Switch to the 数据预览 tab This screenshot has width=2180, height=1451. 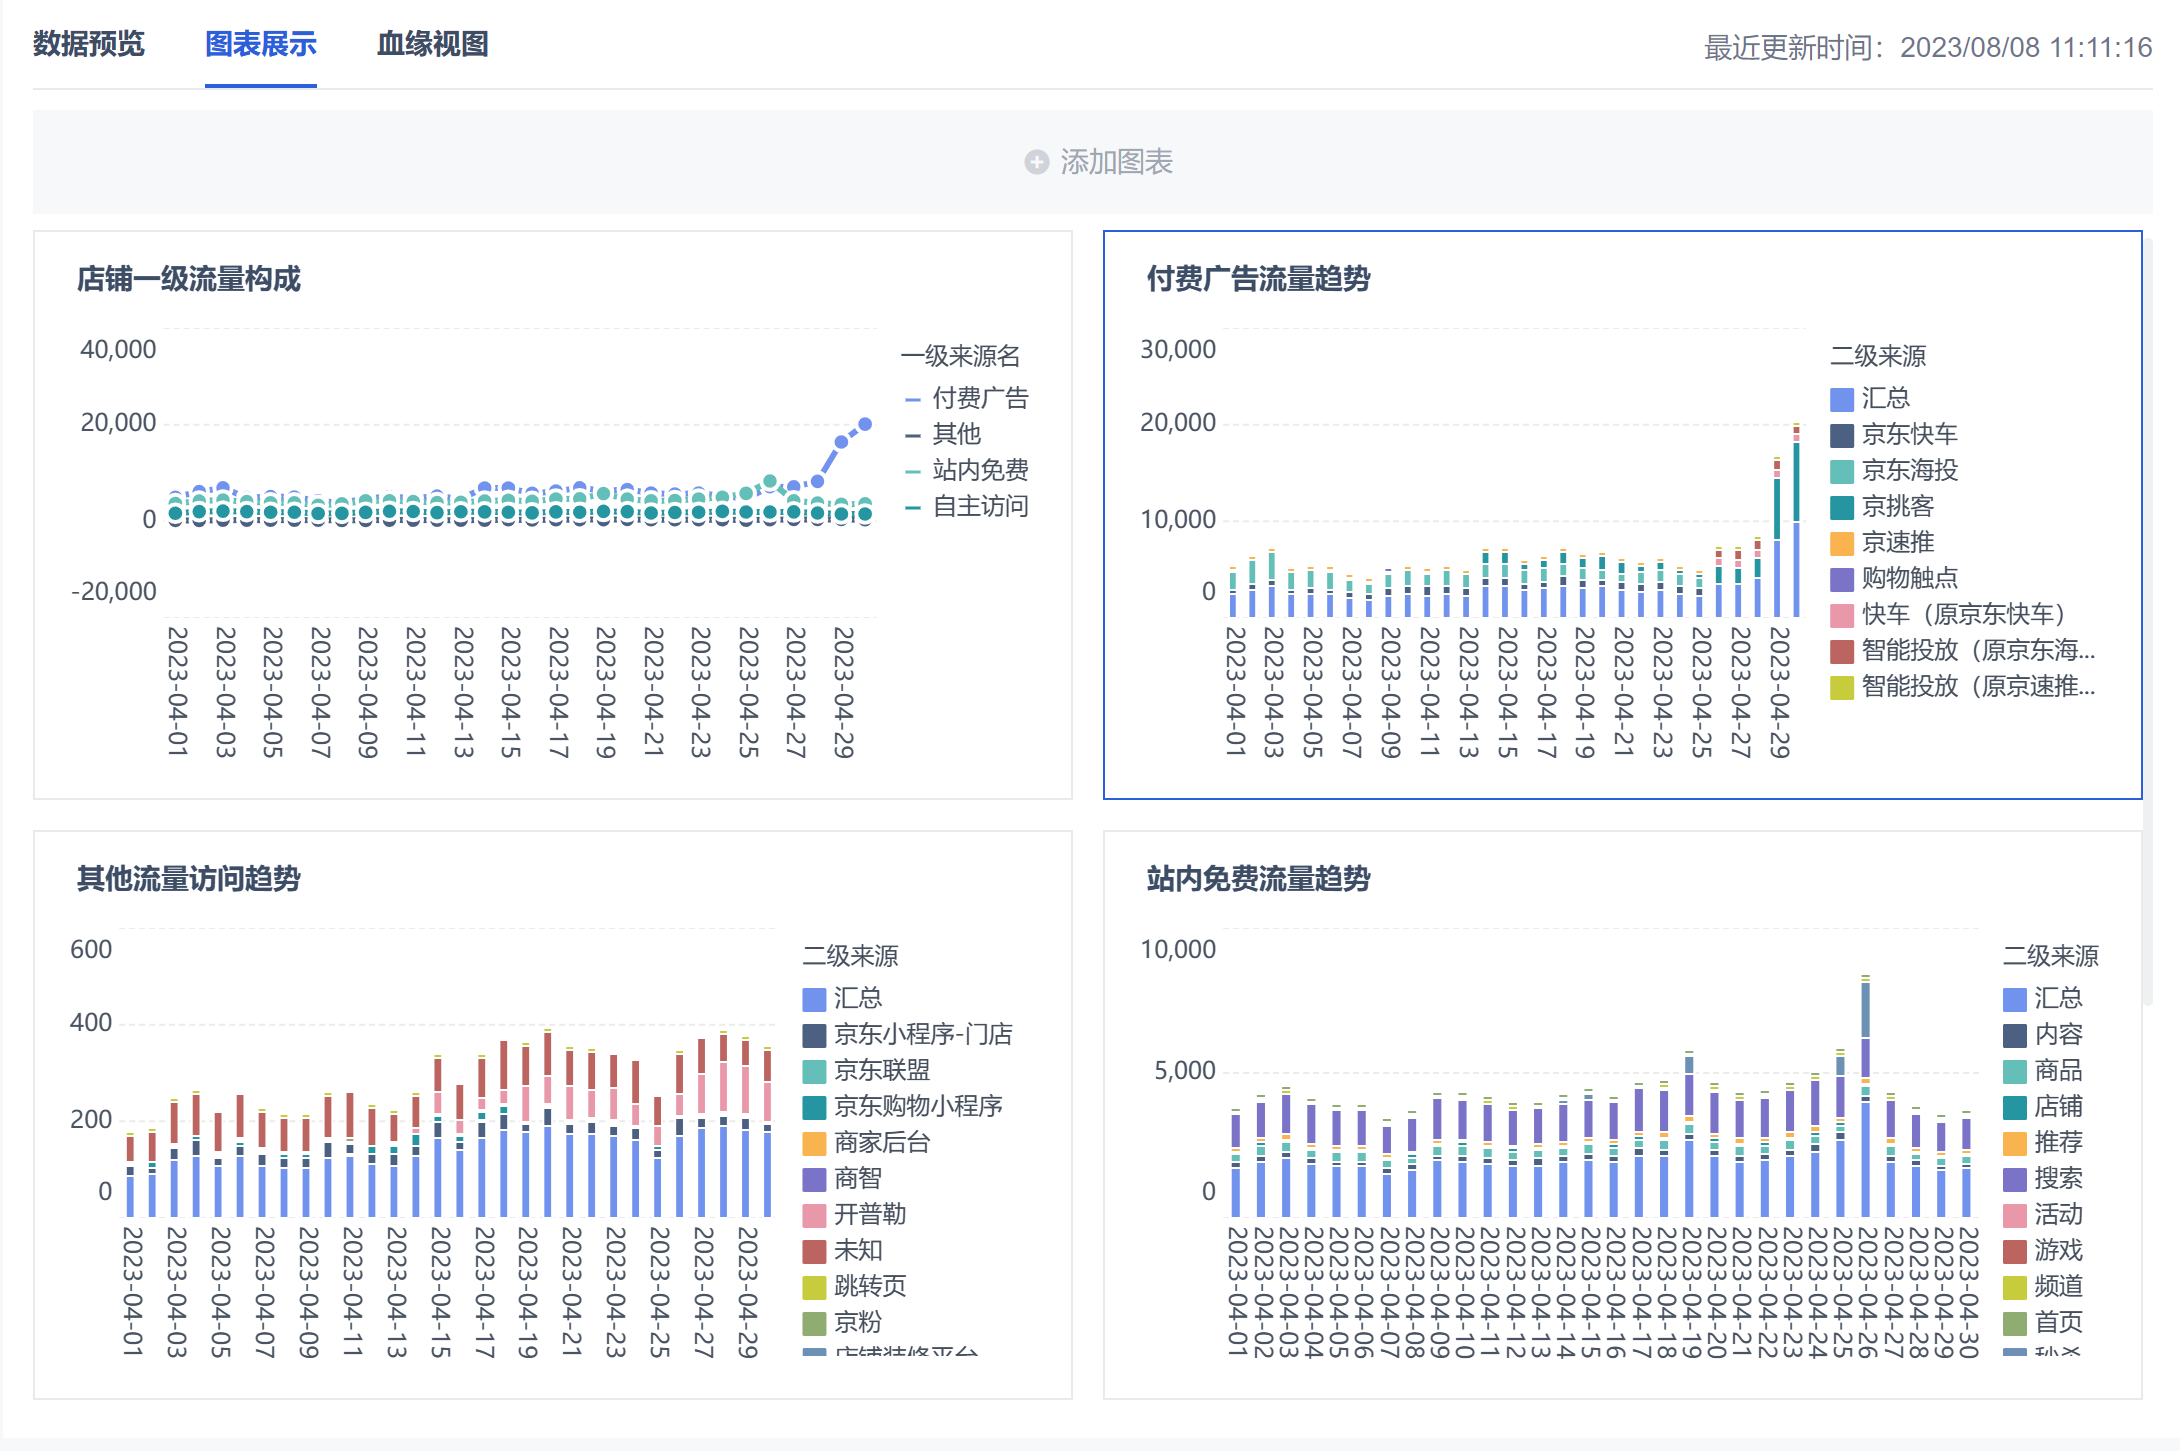click(x=89, y=44)
